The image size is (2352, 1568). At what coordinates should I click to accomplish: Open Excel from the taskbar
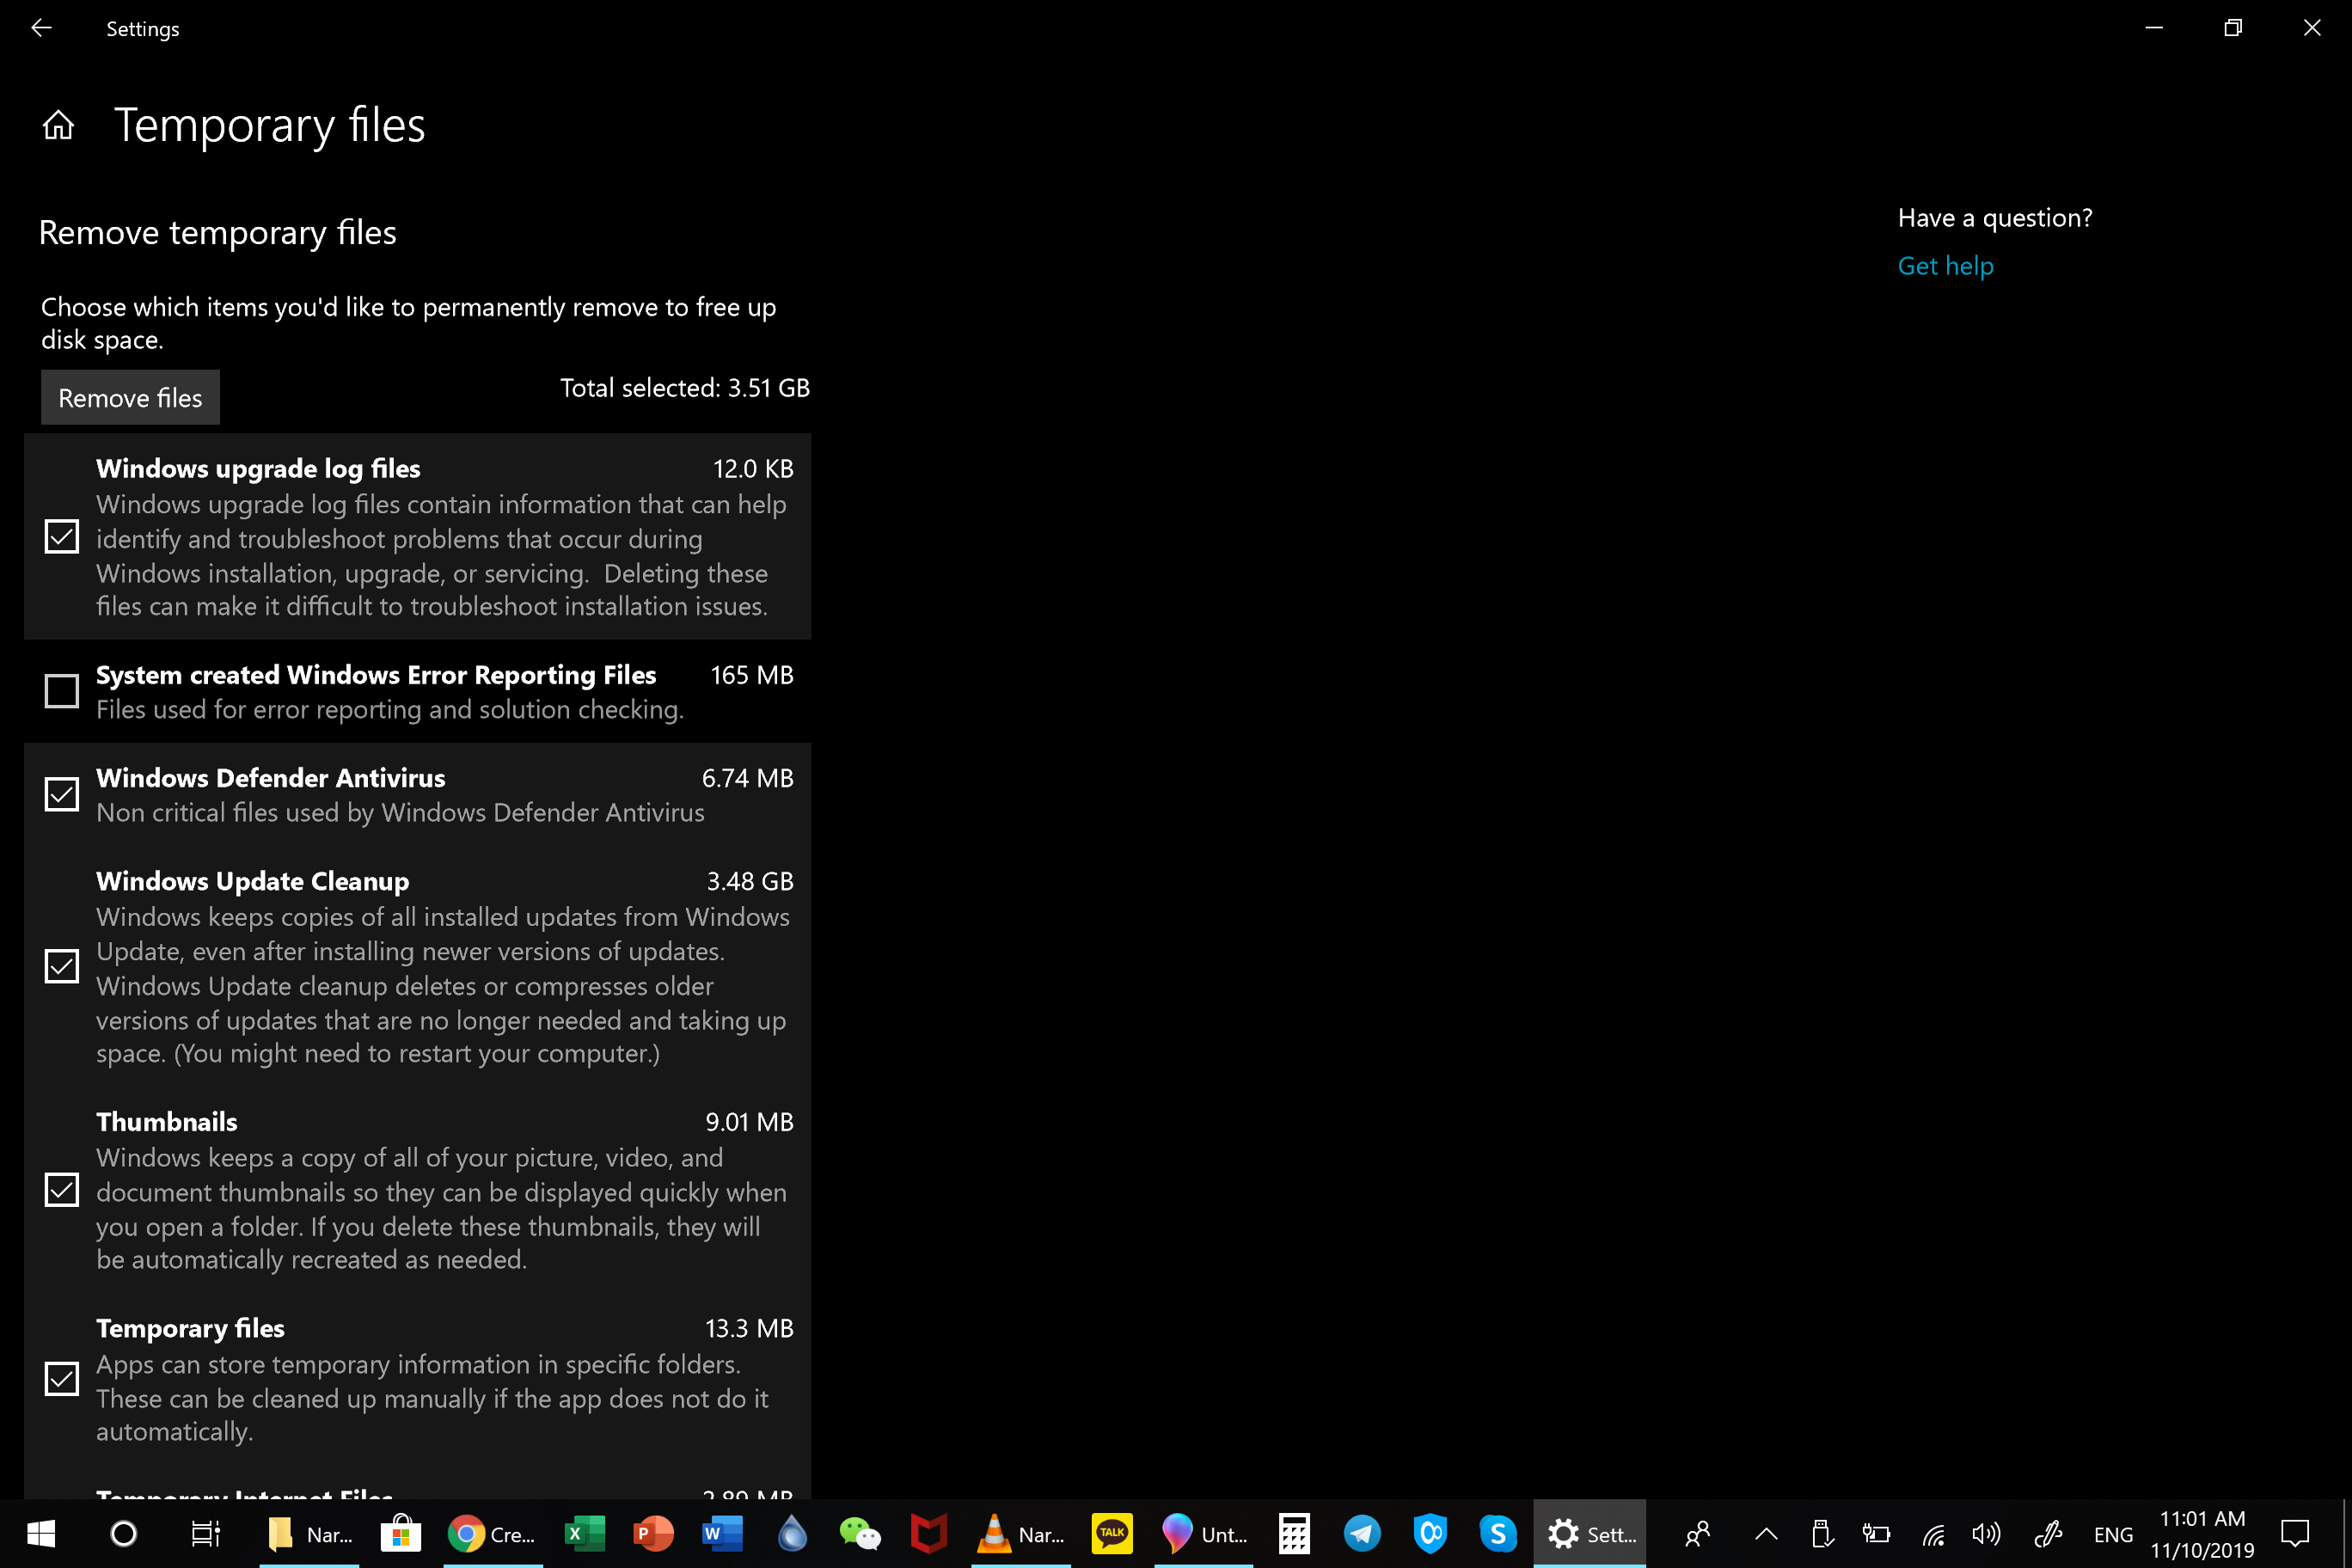585,1534
